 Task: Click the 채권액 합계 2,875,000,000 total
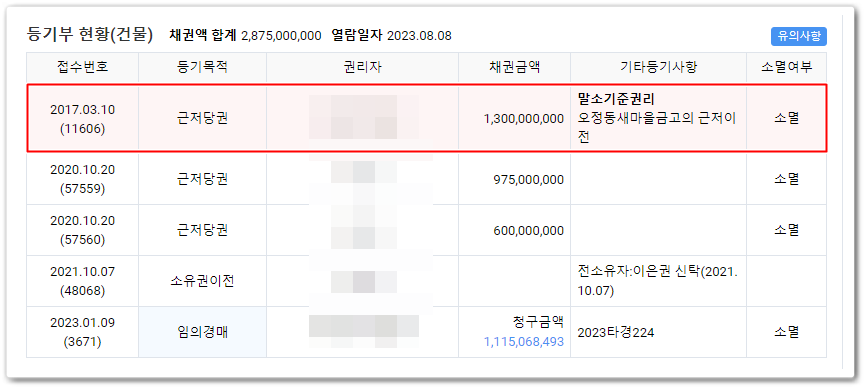tap(245, 36)
